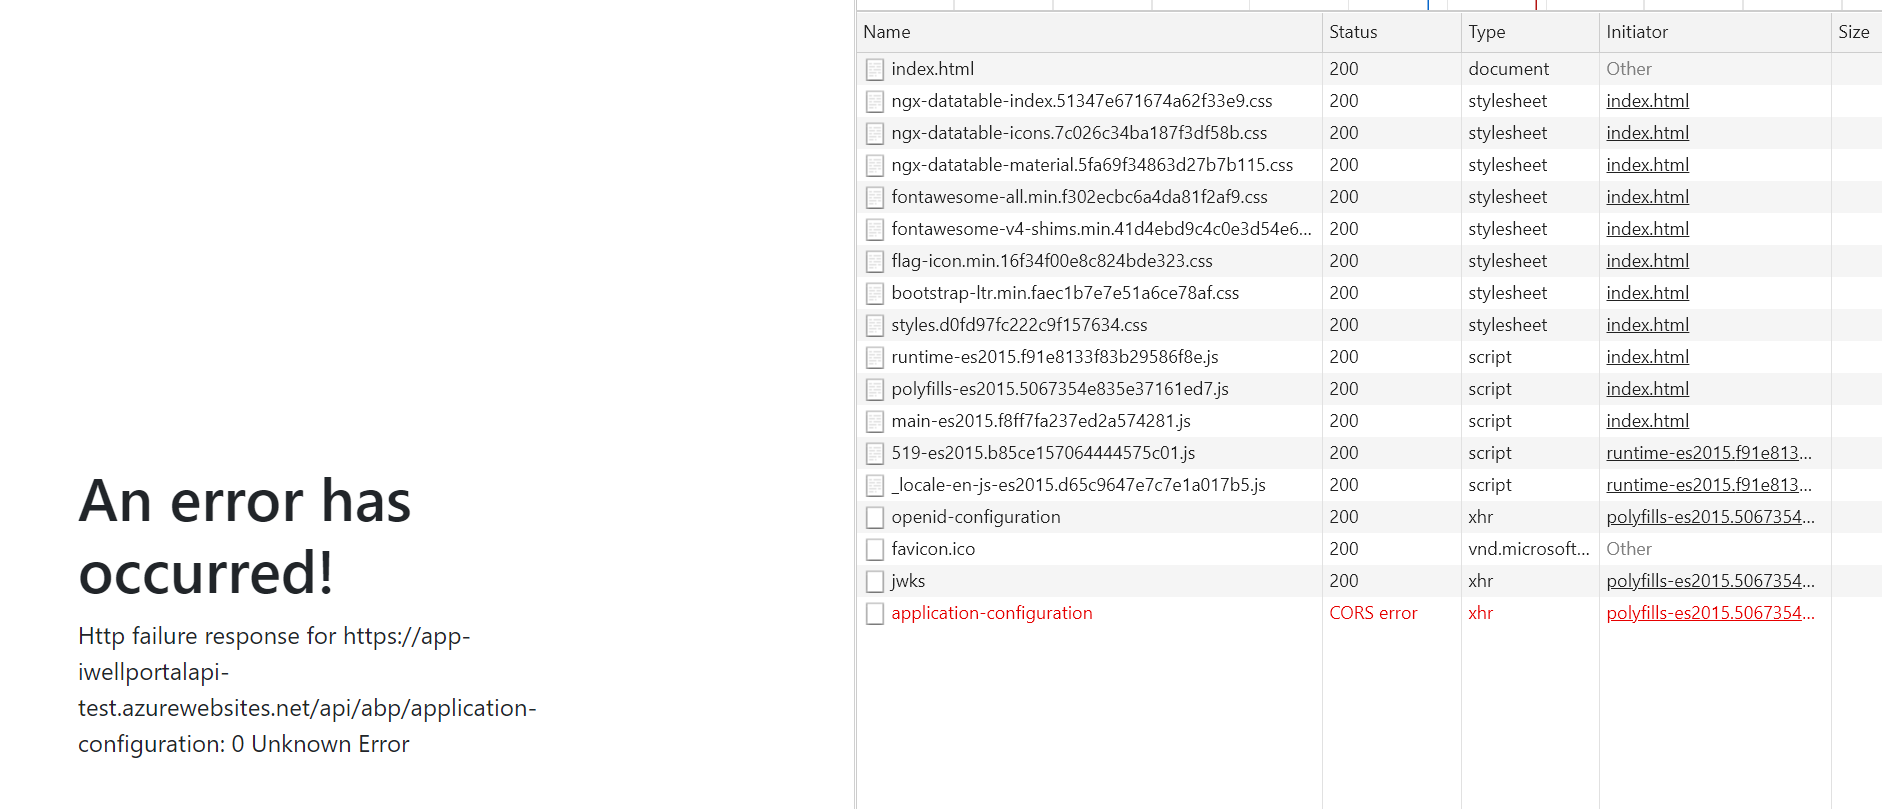The height and width of the screenshot is (809, 1882).
Task: Click the favicon.ico request icon
Action: 875,549
